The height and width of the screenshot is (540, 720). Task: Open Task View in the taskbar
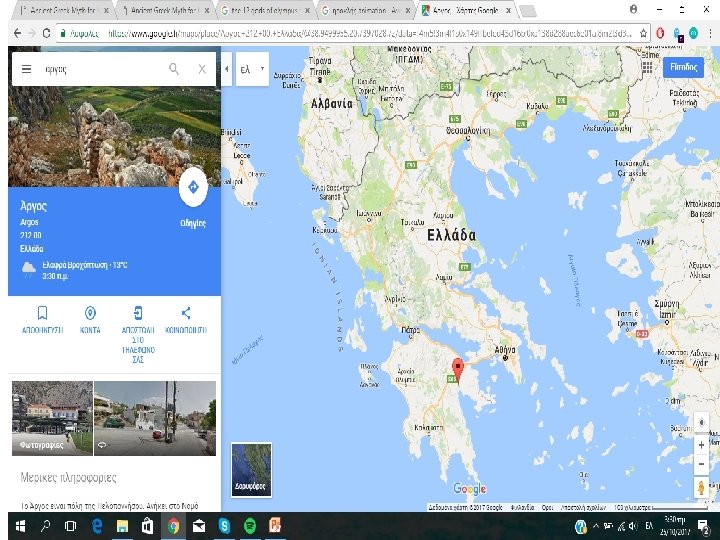71,526
